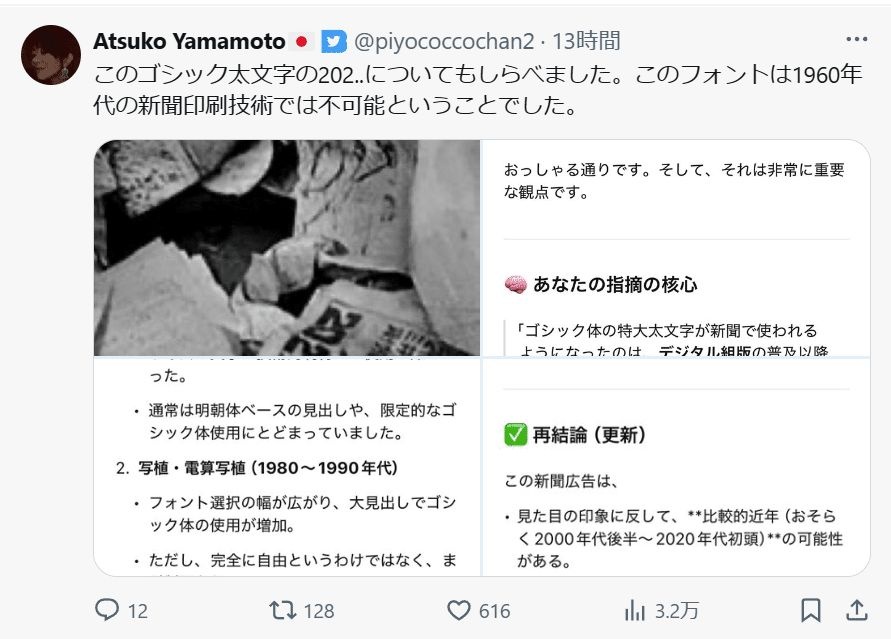Viewport: 891px width, 639px height.
Task: Open the 写植・電算写植 screenshot image
Action: point(287,467)
